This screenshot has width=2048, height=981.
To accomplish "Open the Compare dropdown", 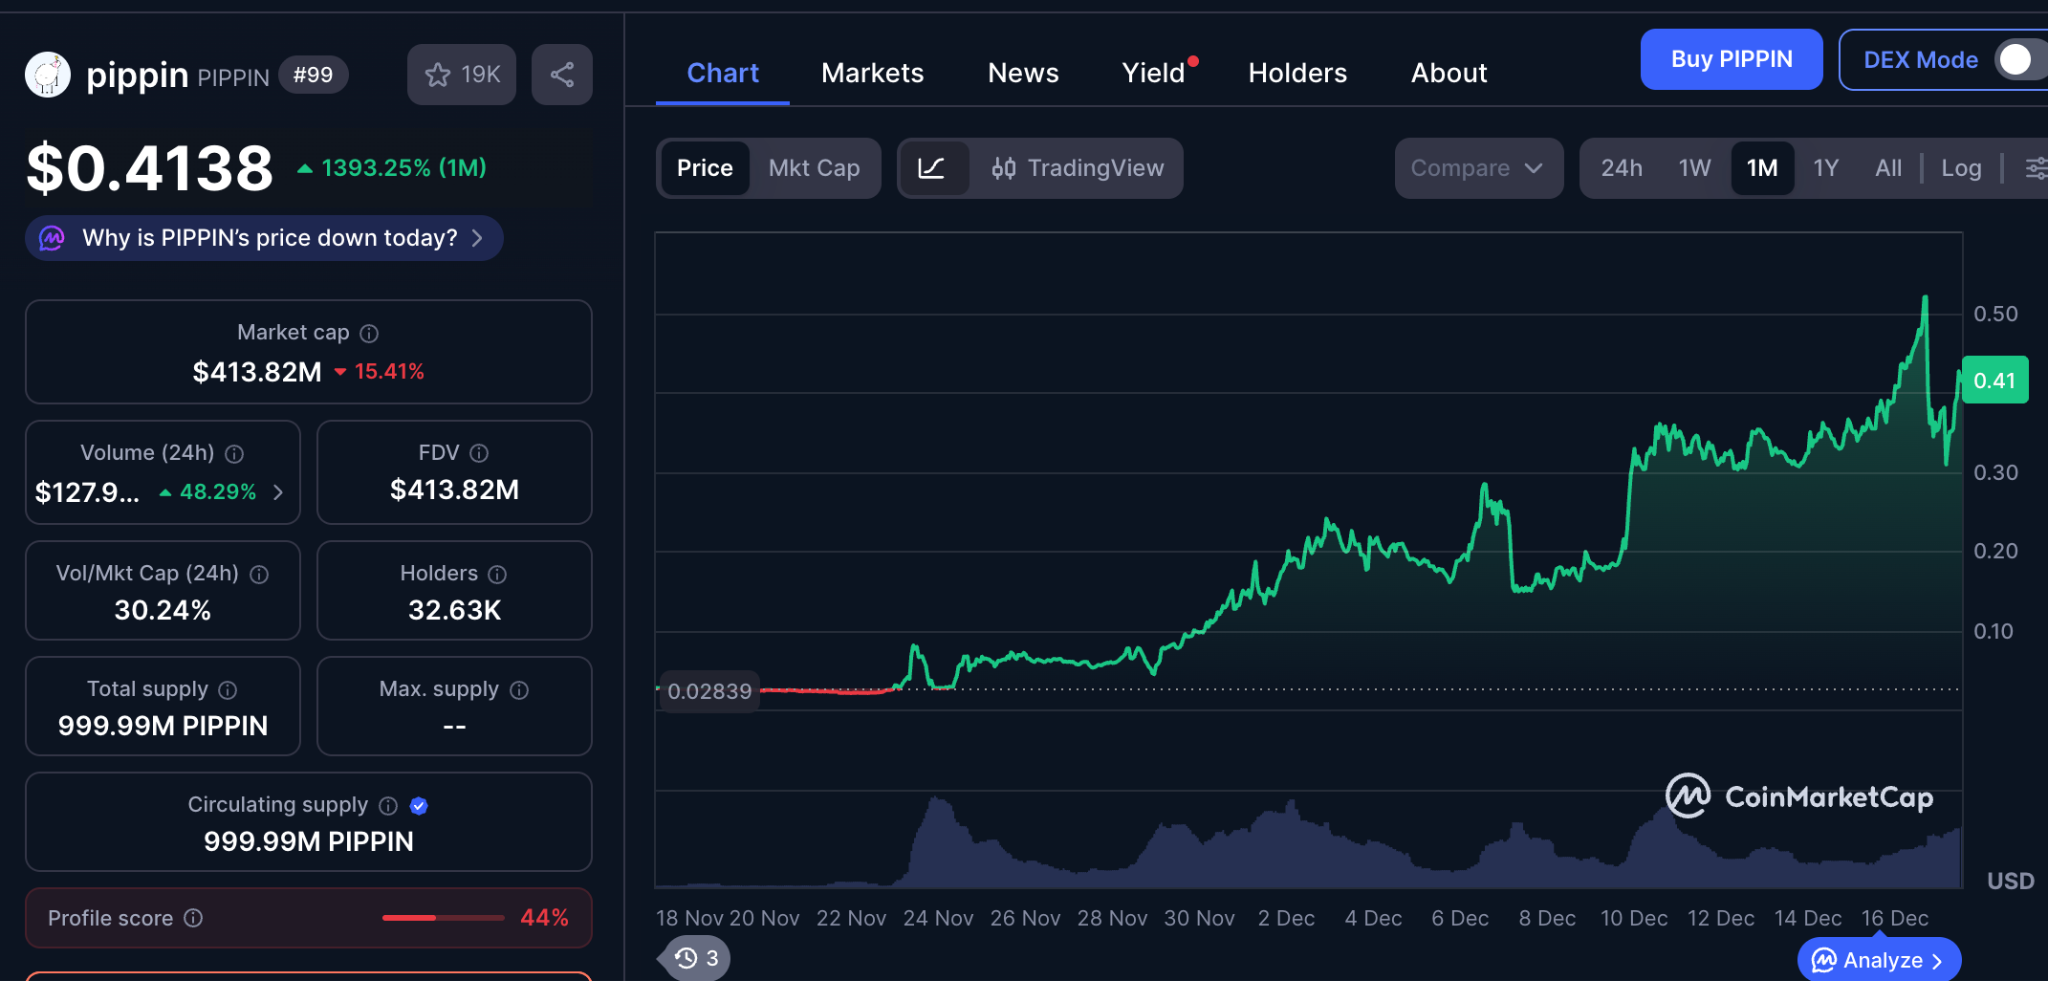I will 1477,168.
